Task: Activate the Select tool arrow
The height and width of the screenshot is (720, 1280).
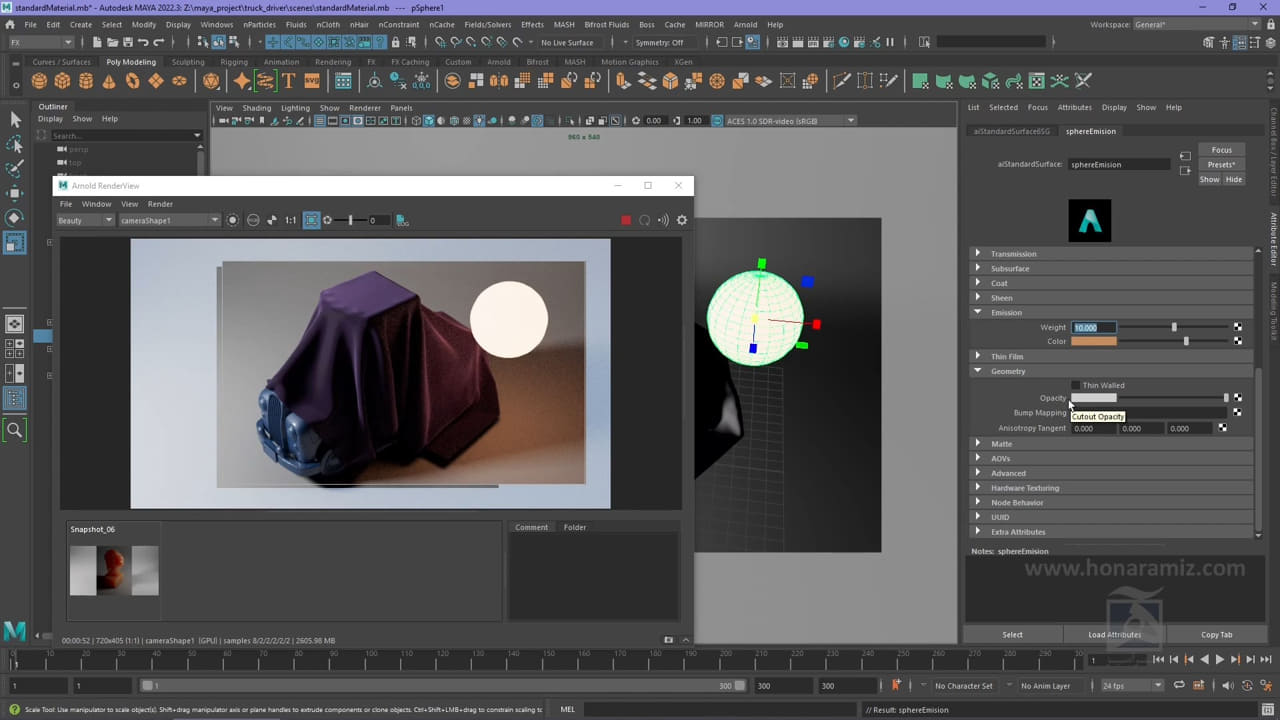Action: tap(15, 120)
